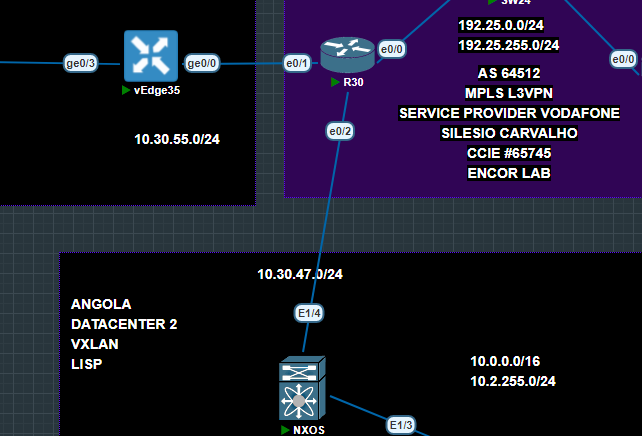Image resolution: width=642 pixels, height=436 pixels.
Task: Click the E1/3 interface label near NXOS
Action: tap(401, 425)
